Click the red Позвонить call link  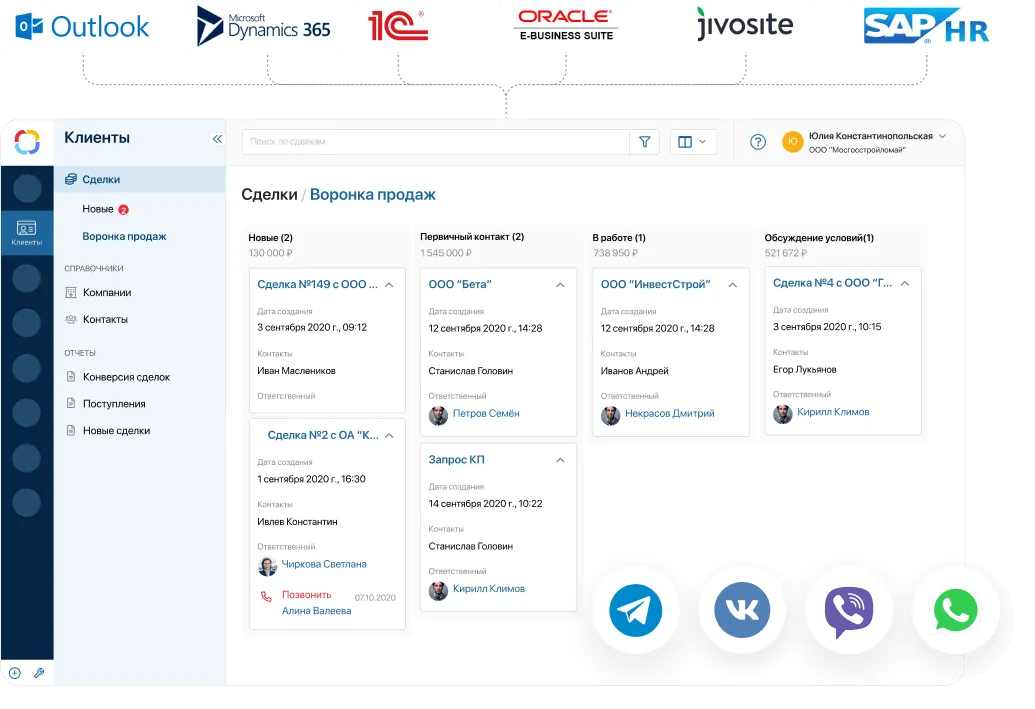click(306, 595)
